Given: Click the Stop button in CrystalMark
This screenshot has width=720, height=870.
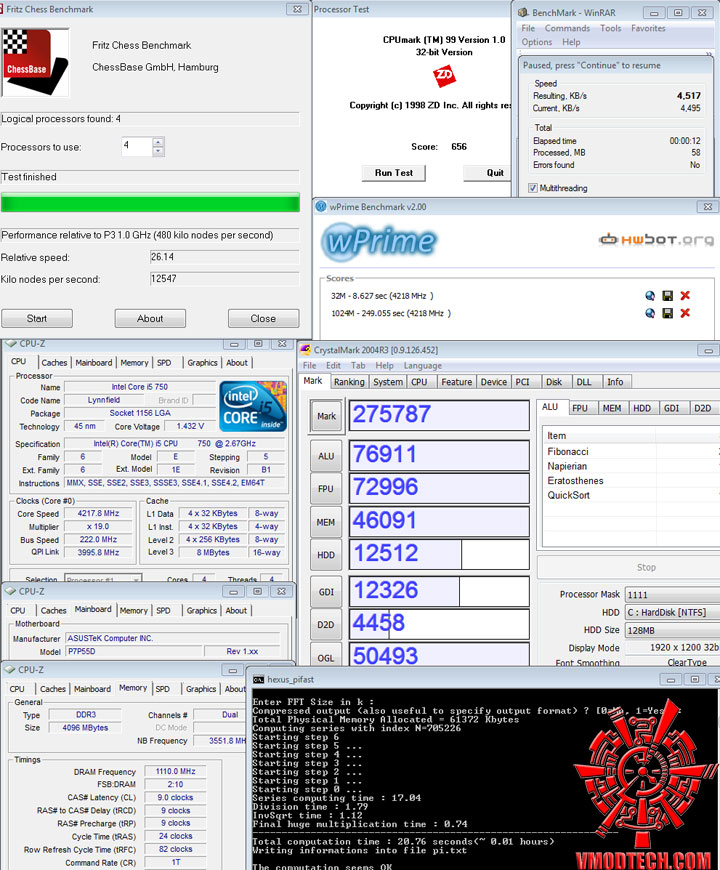Looking at the screenshot, I should [628, 567].
